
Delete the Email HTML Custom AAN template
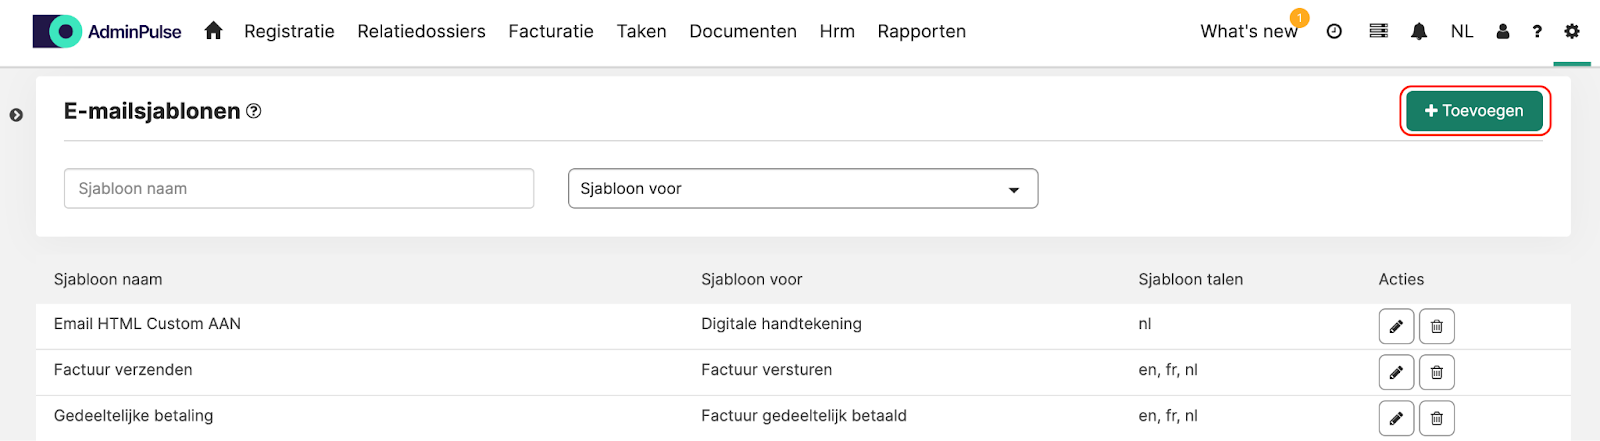click(x=1437, y=326)
